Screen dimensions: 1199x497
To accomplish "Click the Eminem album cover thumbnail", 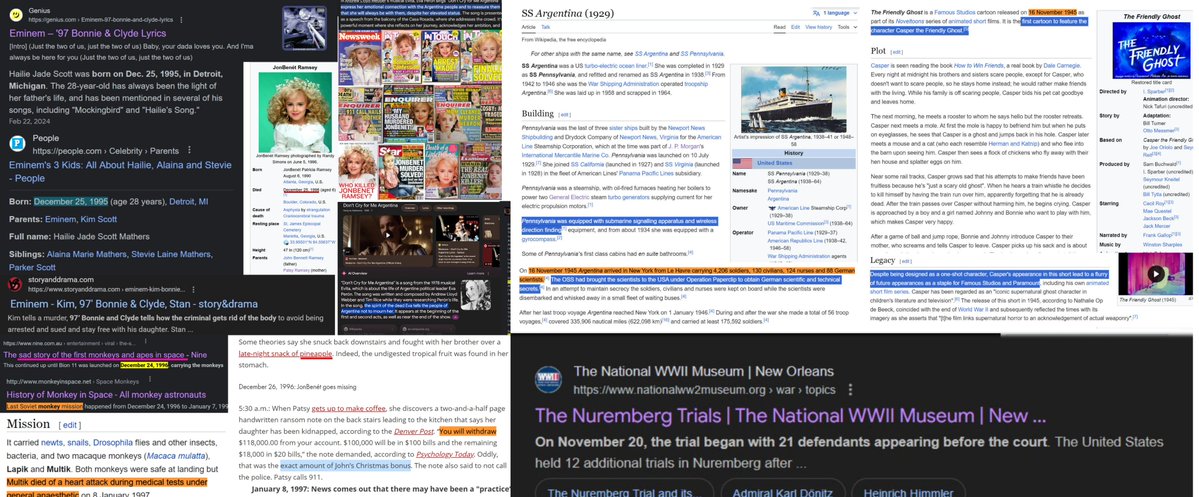I will click(304, 28).
